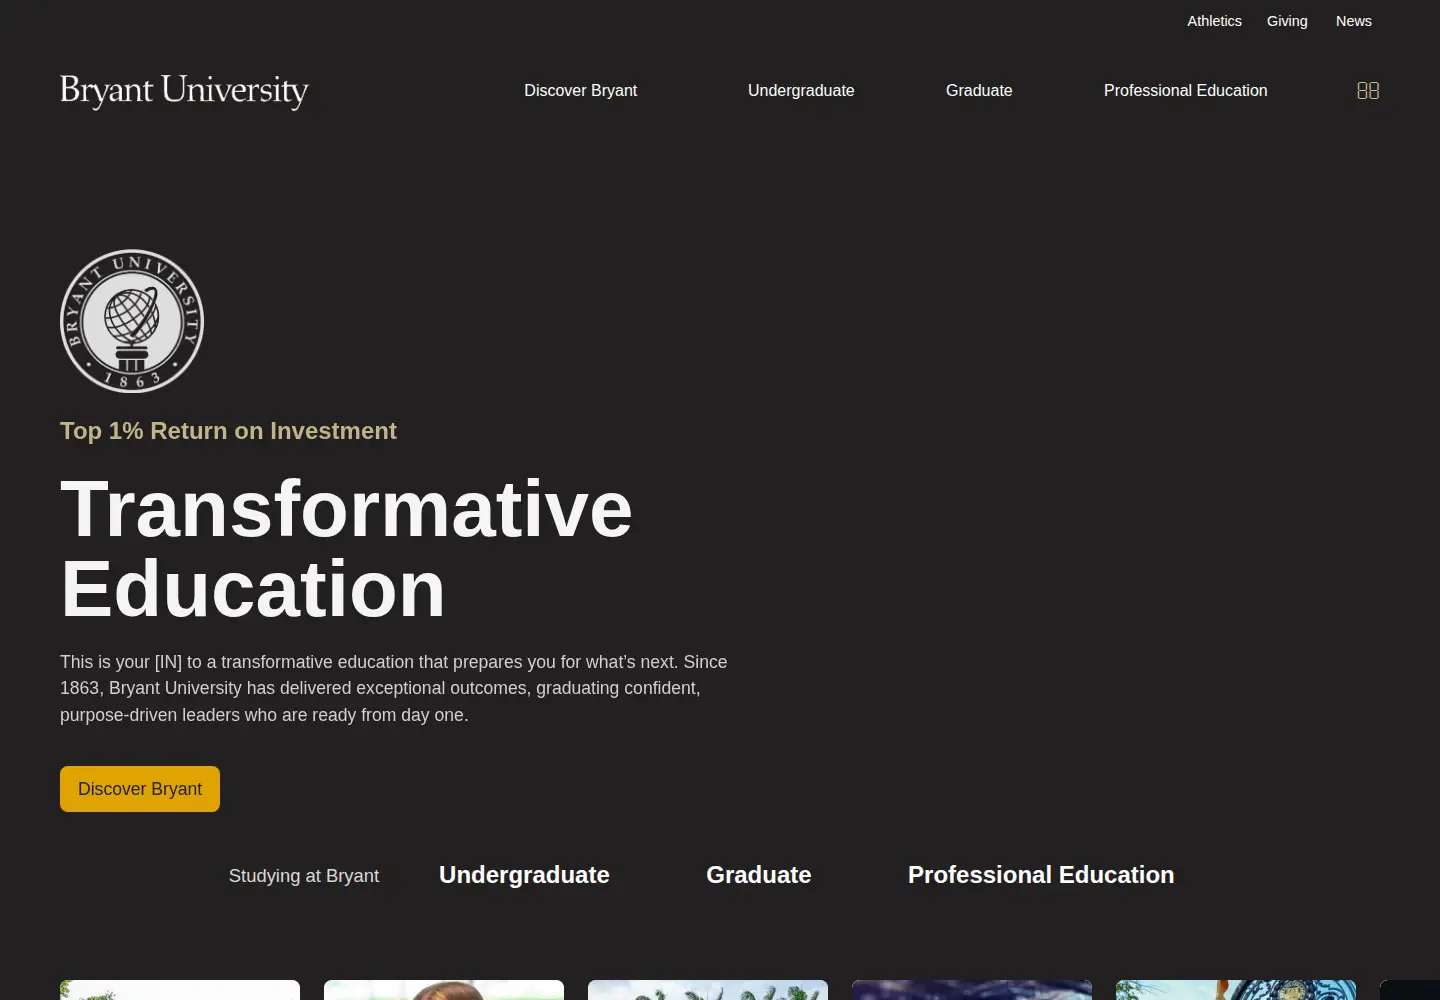
Task: Click the Bryant University wordmark logo
Action: pyautogui.click(x=184, y=91)
